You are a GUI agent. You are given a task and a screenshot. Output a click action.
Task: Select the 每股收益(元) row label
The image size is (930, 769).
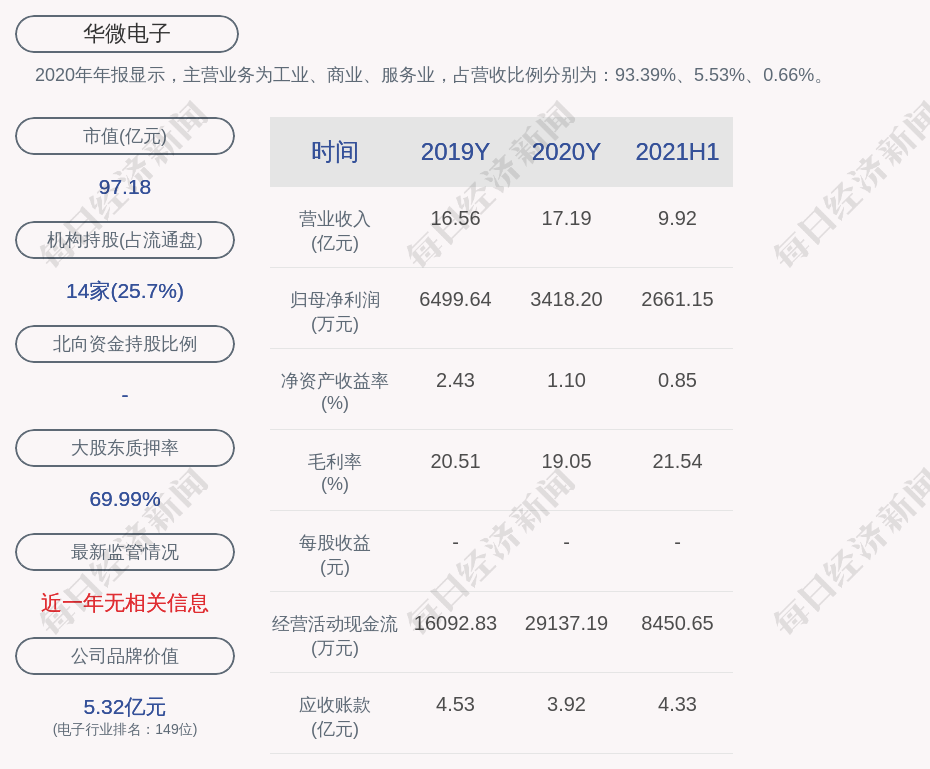coord(335,555)
